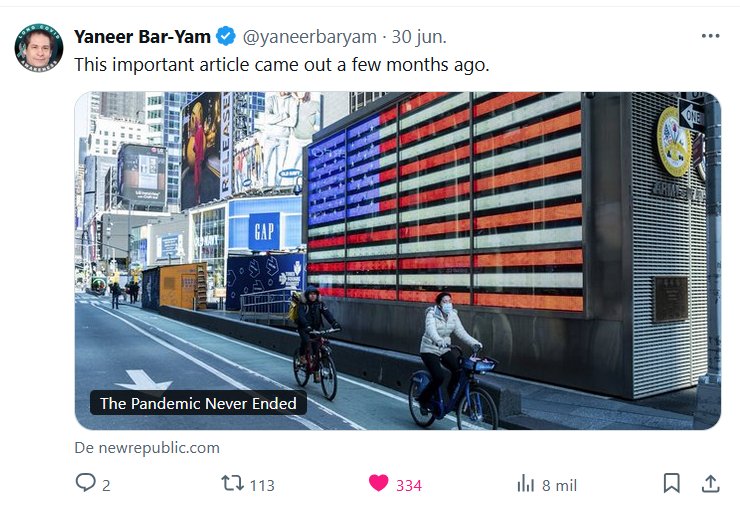Click the blue verified badge
The width and height of the screenshot is (740, 510).
point(226,36)
